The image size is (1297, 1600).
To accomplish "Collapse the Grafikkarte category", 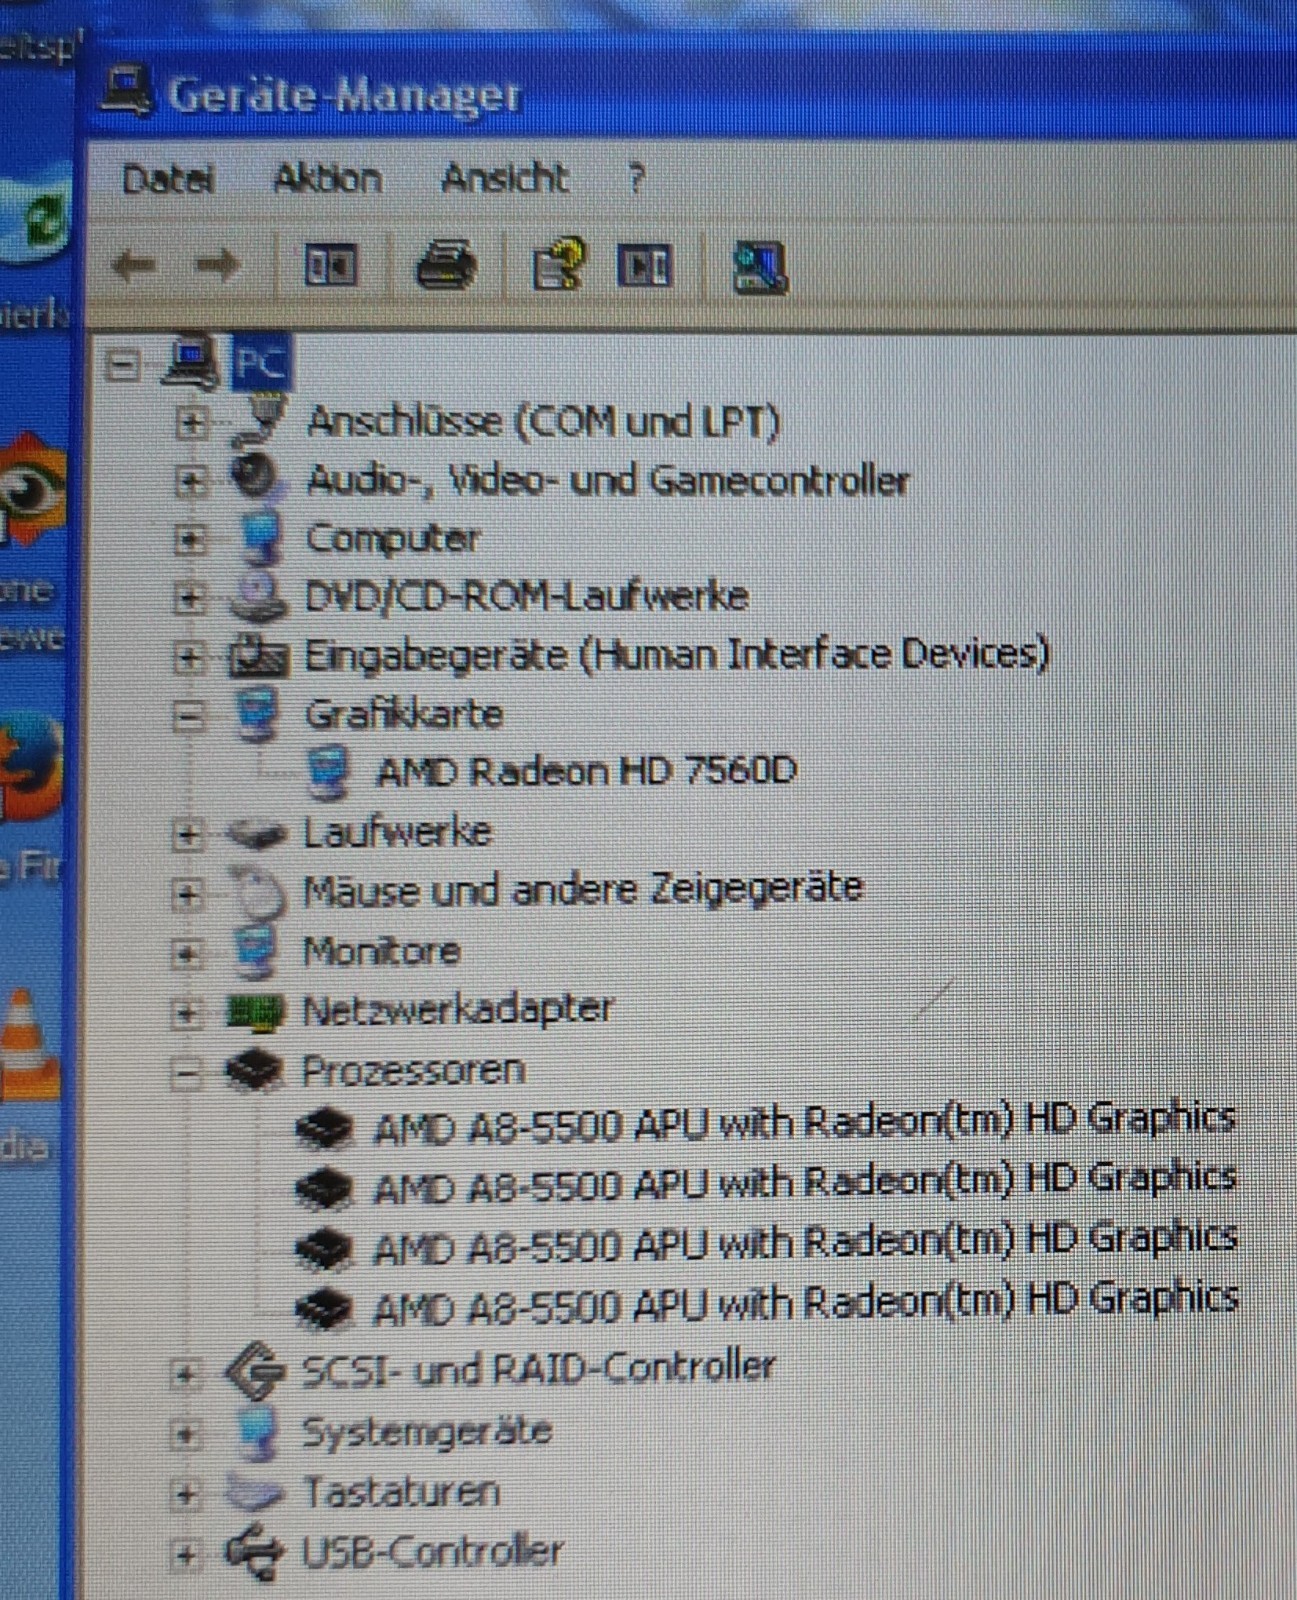I will pos(188,716).
